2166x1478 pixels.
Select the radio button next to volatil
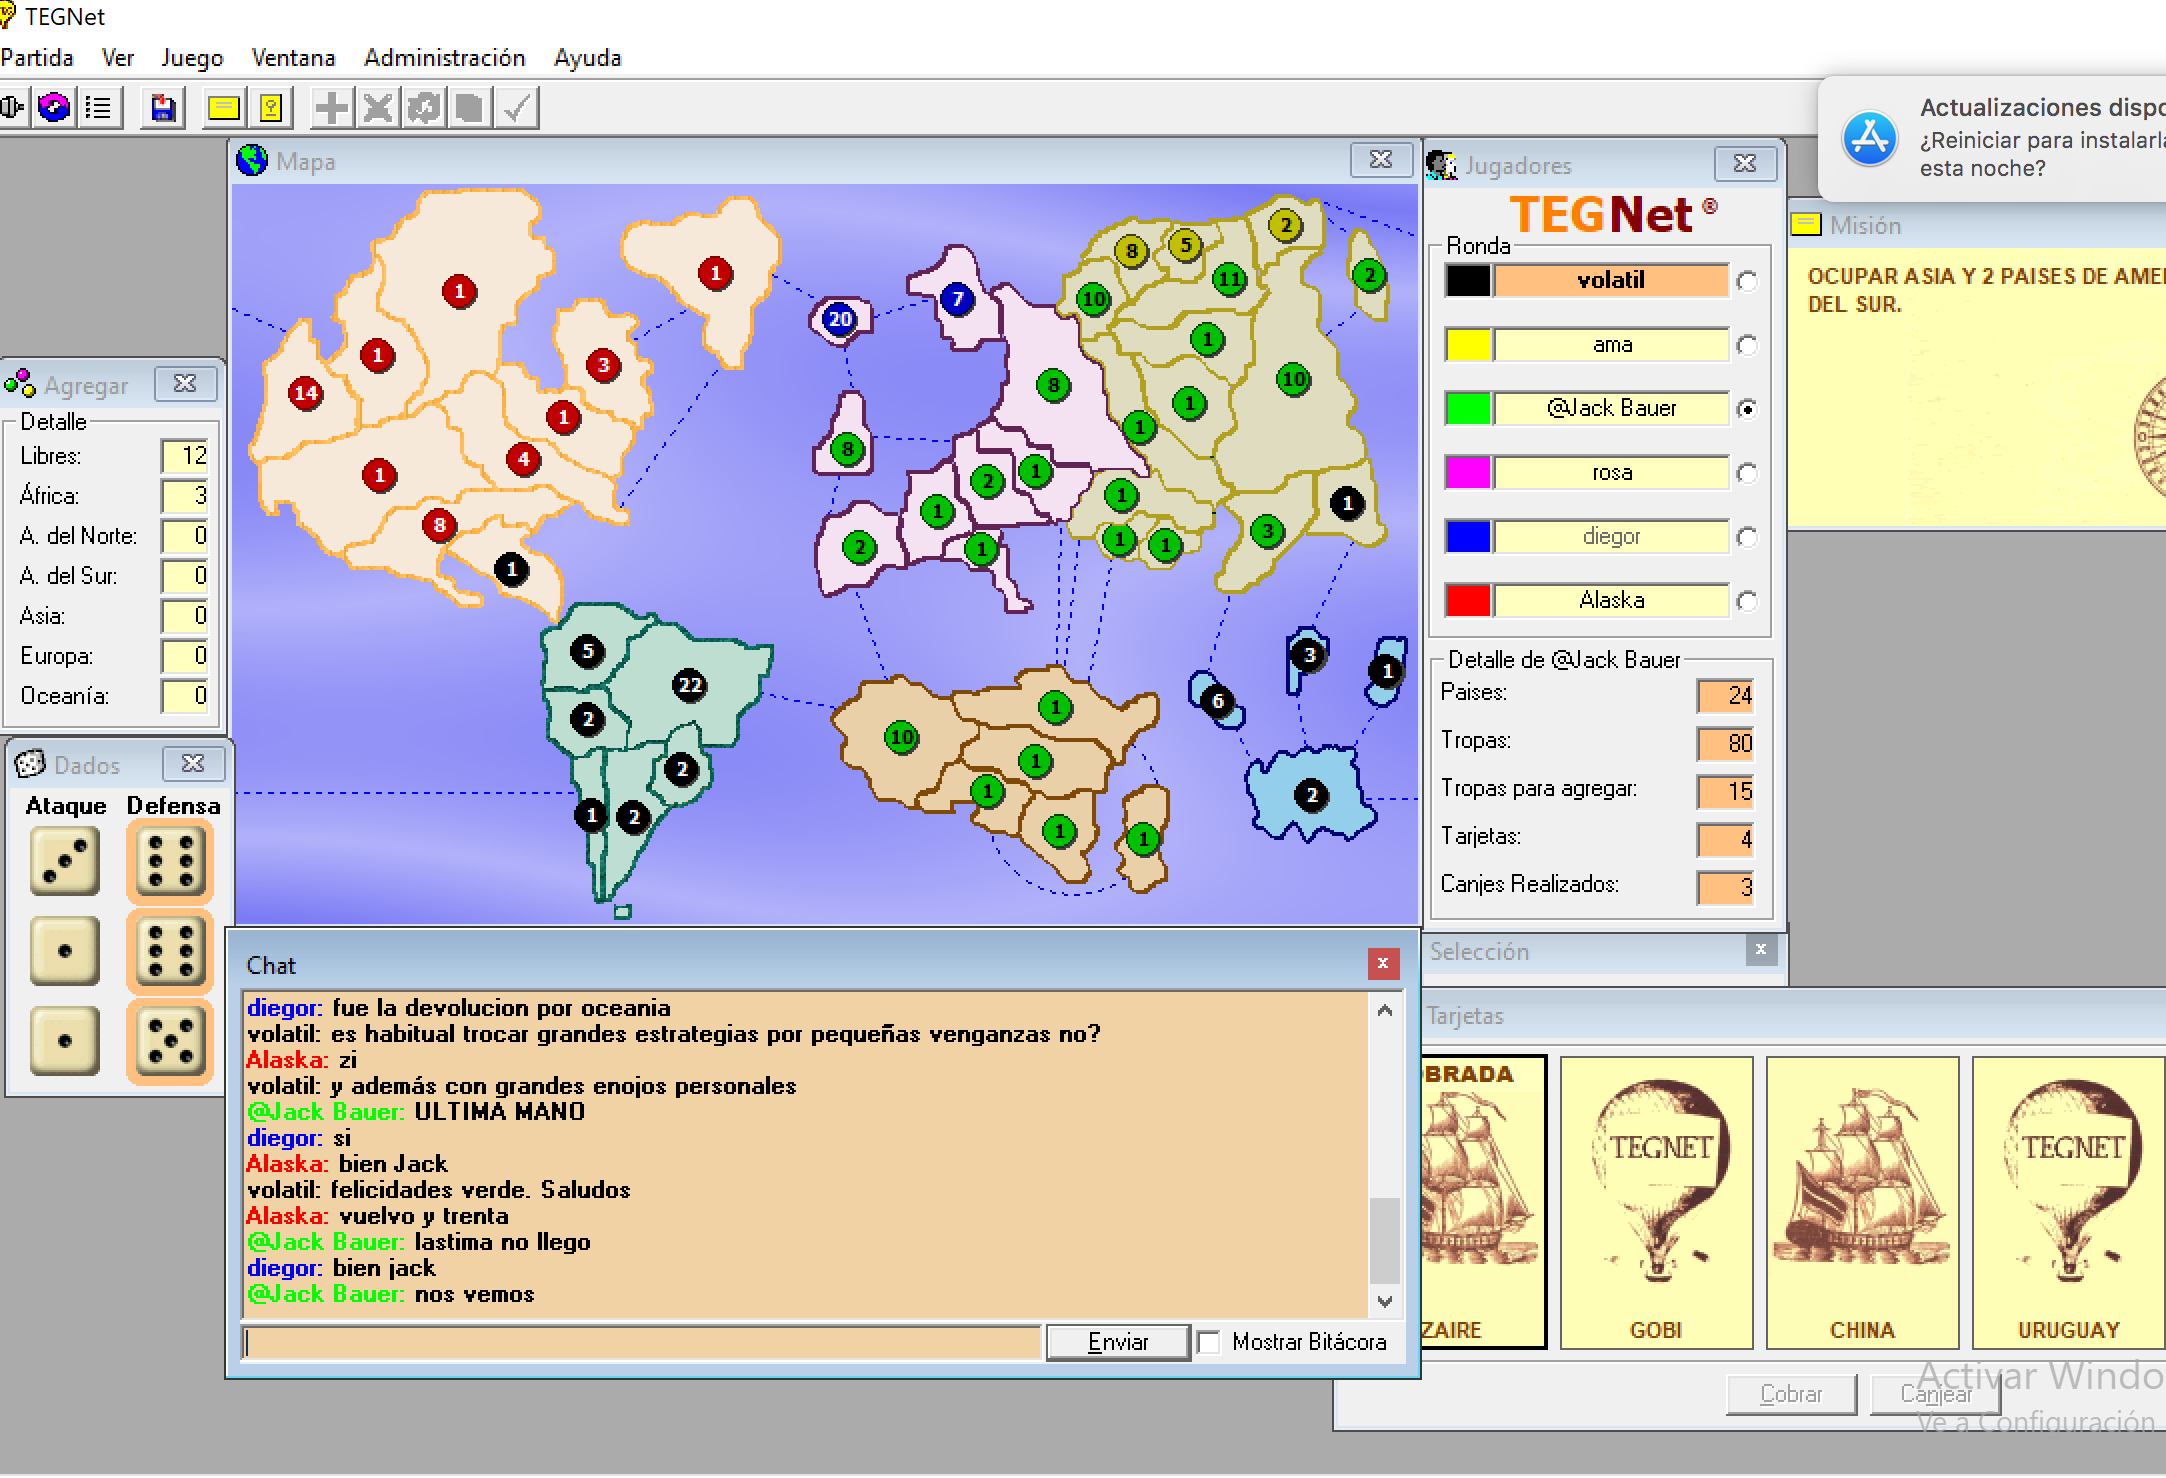[1747, 281]
